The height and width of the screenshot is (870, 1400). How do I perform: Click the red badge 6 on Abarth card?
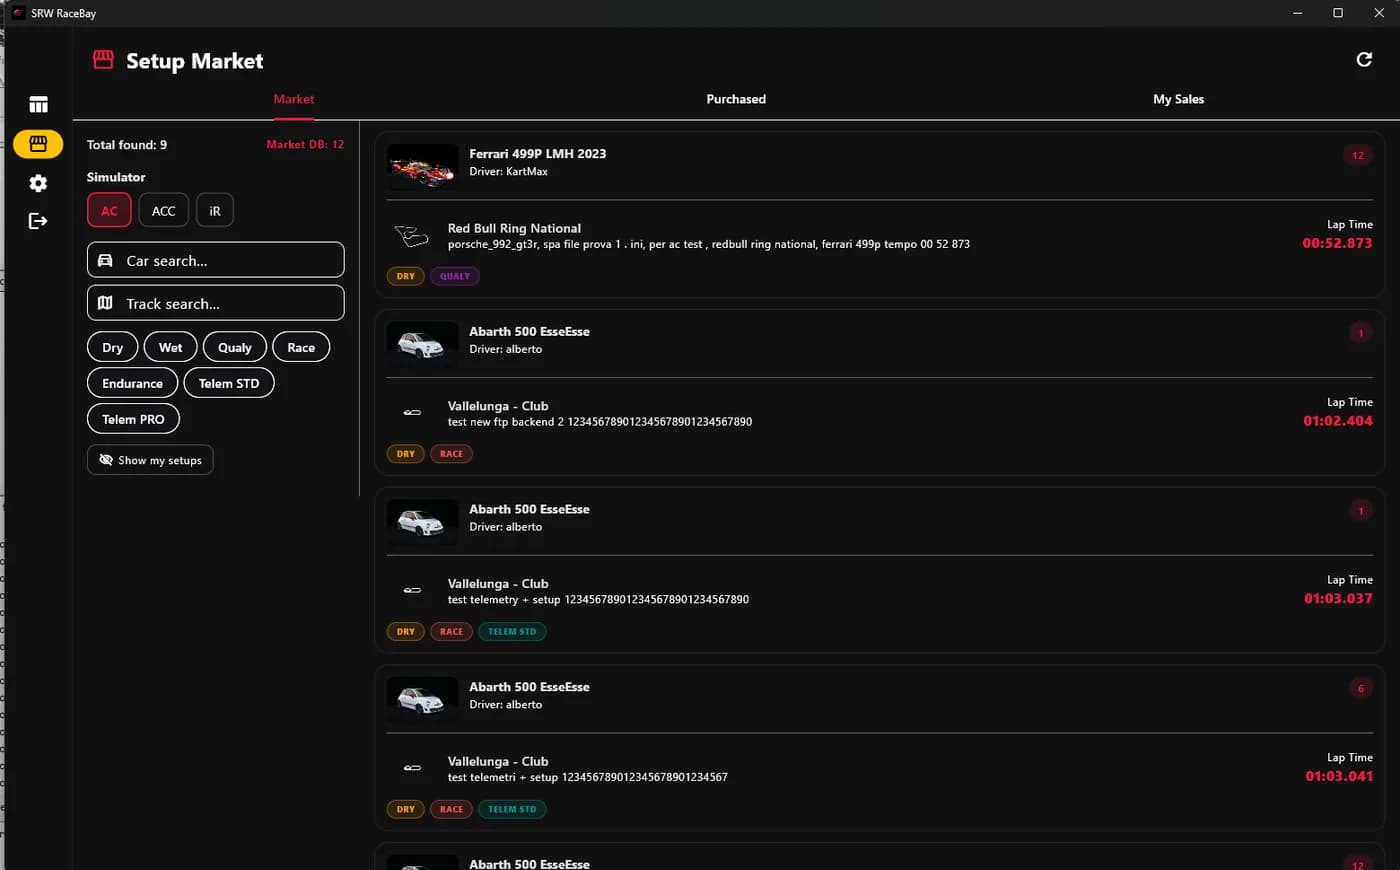1360,688
